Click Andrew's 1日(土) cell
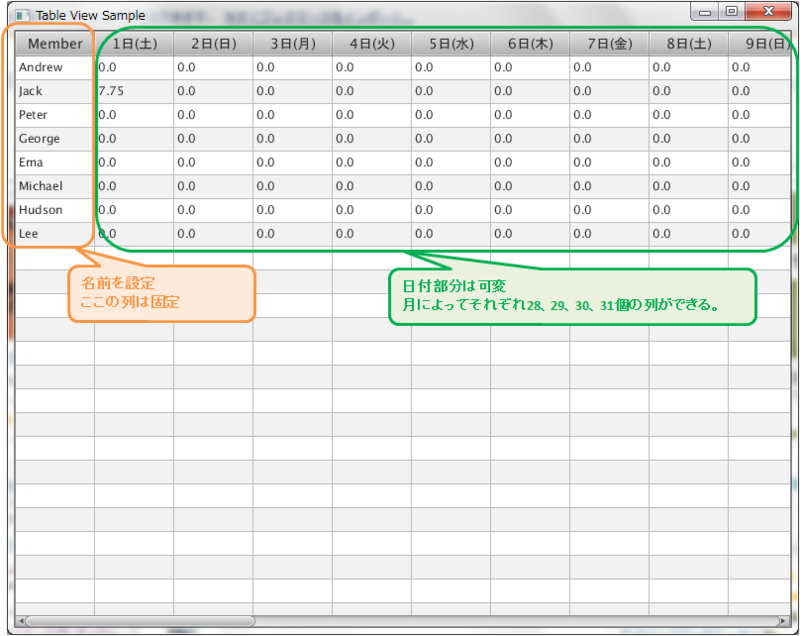 coord(134,67)
